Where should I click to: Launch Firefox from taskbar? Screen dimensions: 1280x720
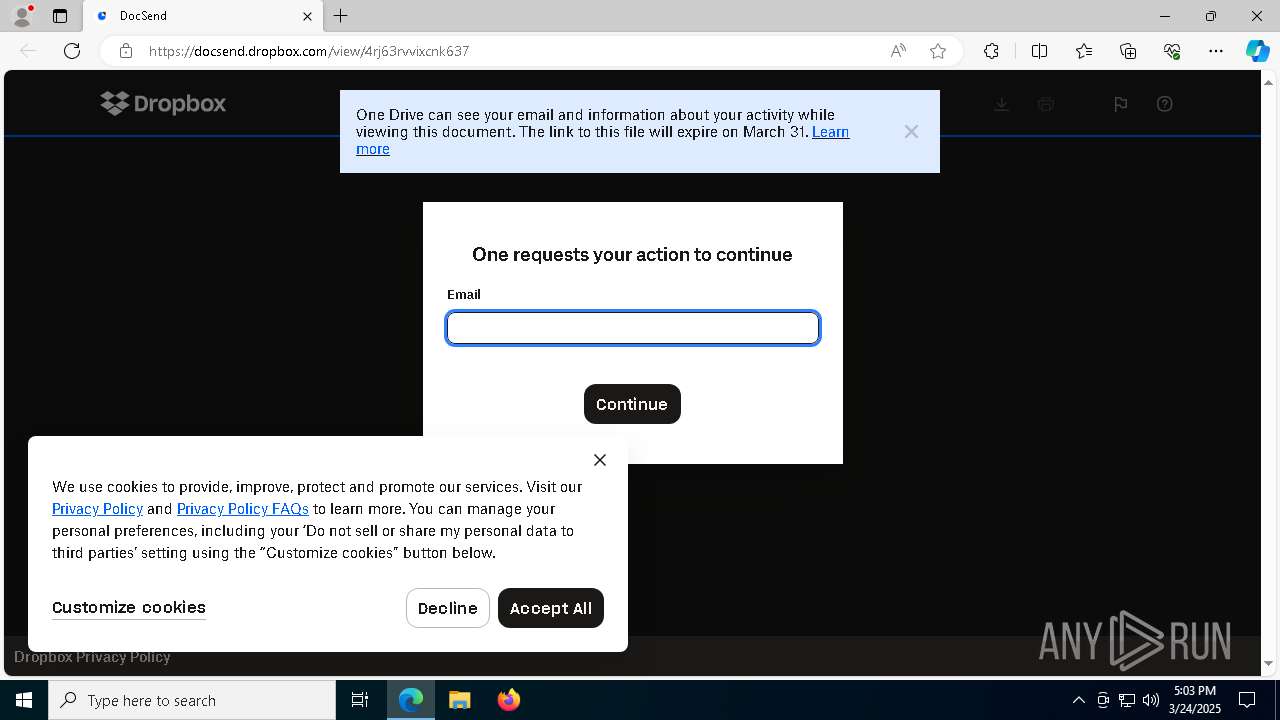tap(509, 700)
